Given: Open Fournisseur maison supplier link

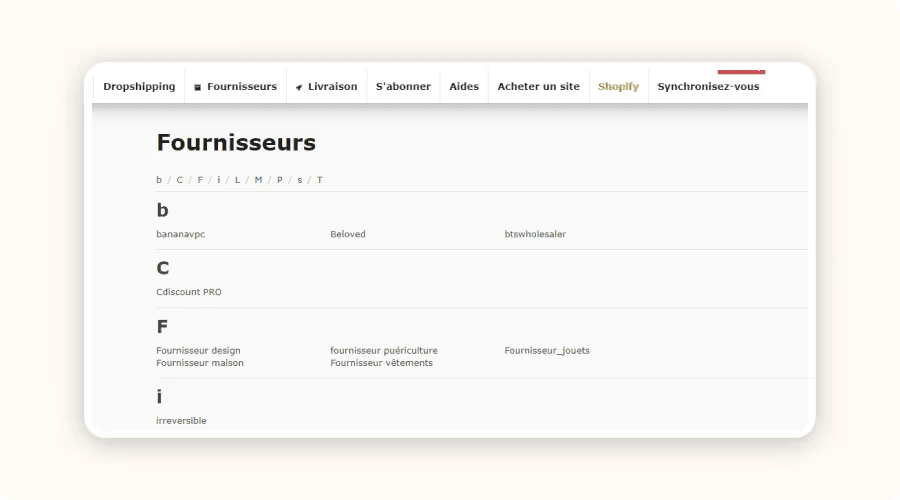Looking at the screenshot, I should click(200, 363).
